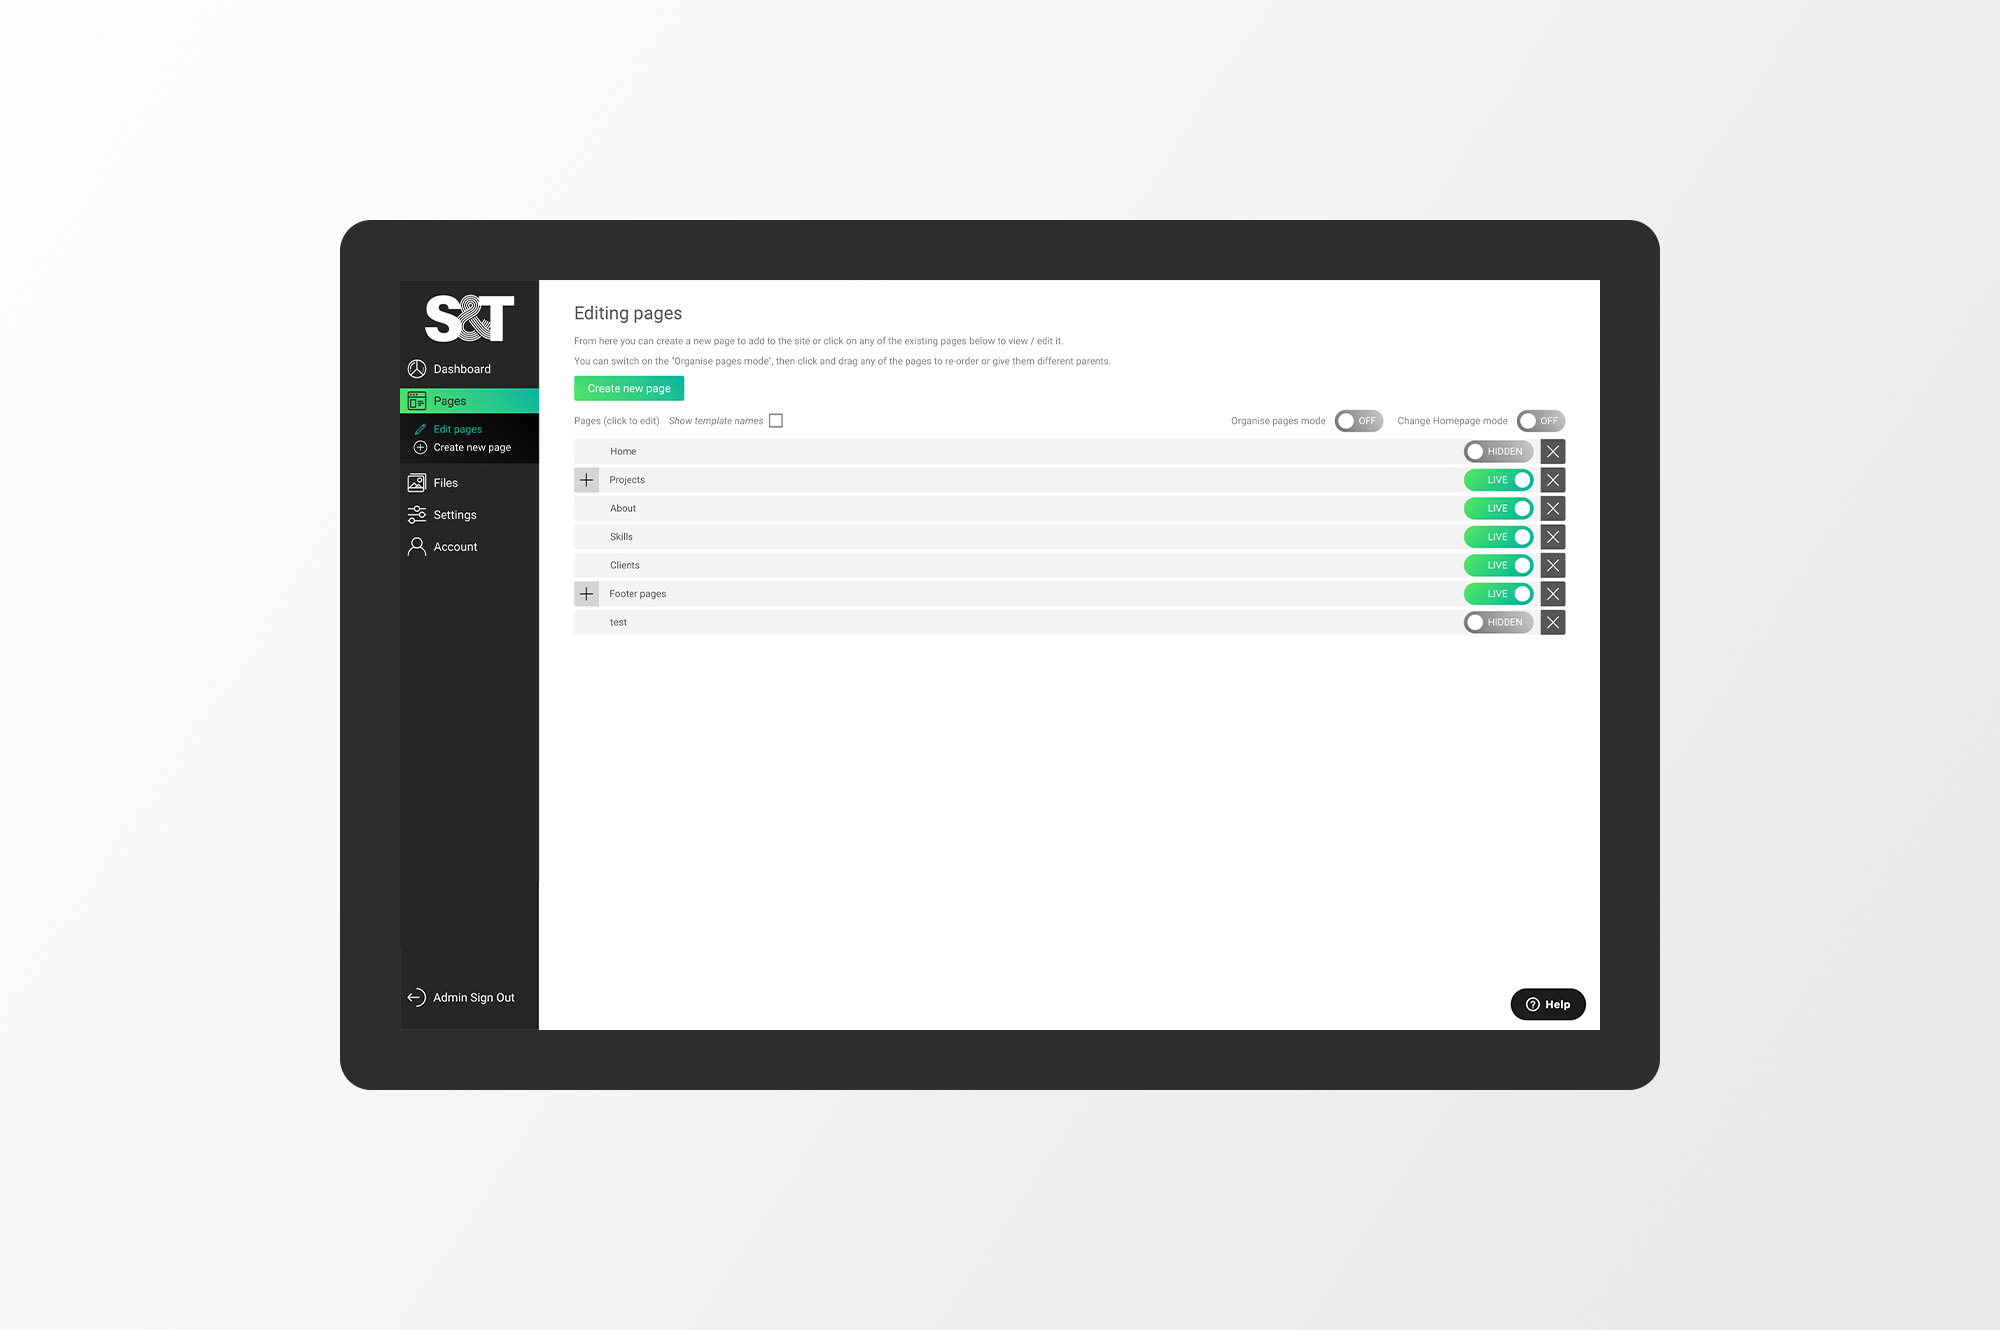Toggle the Live status for Skills page
The width and height of the screenshot is (2000, 1330).
click(x=1501, y=536)
